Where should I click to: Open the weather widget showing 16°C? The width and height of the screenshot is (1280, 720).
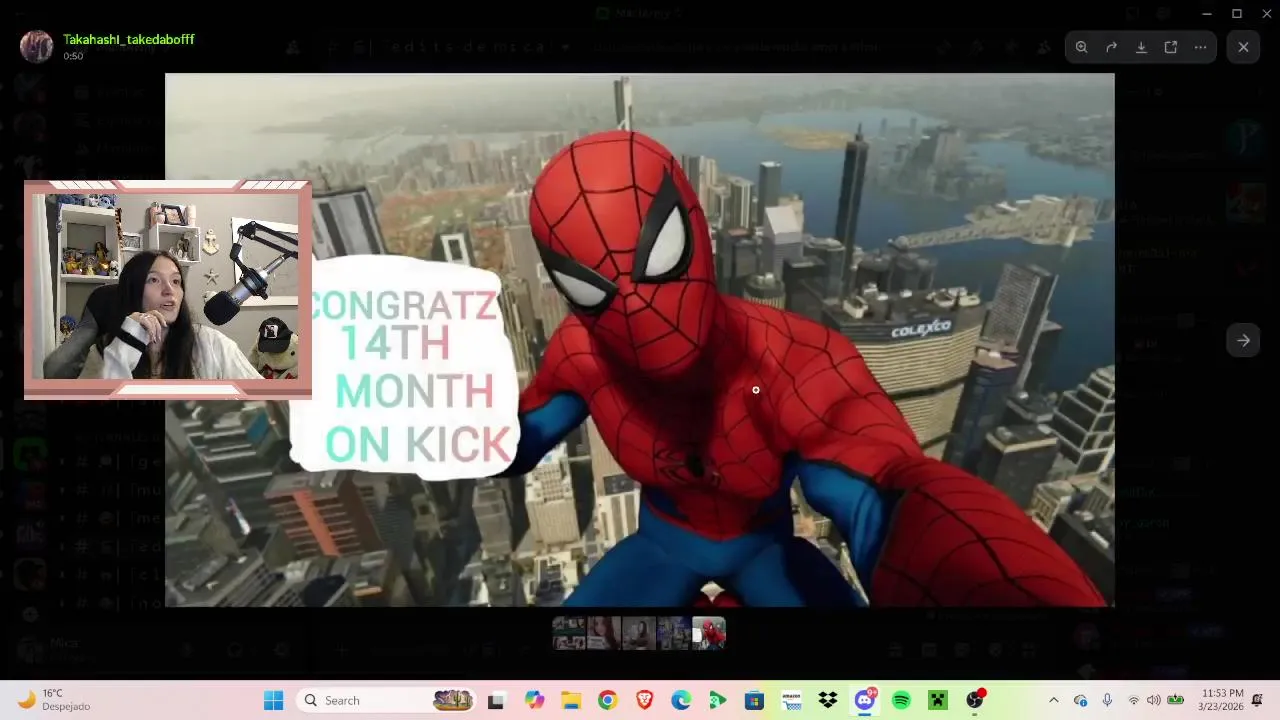click(55, 700)
